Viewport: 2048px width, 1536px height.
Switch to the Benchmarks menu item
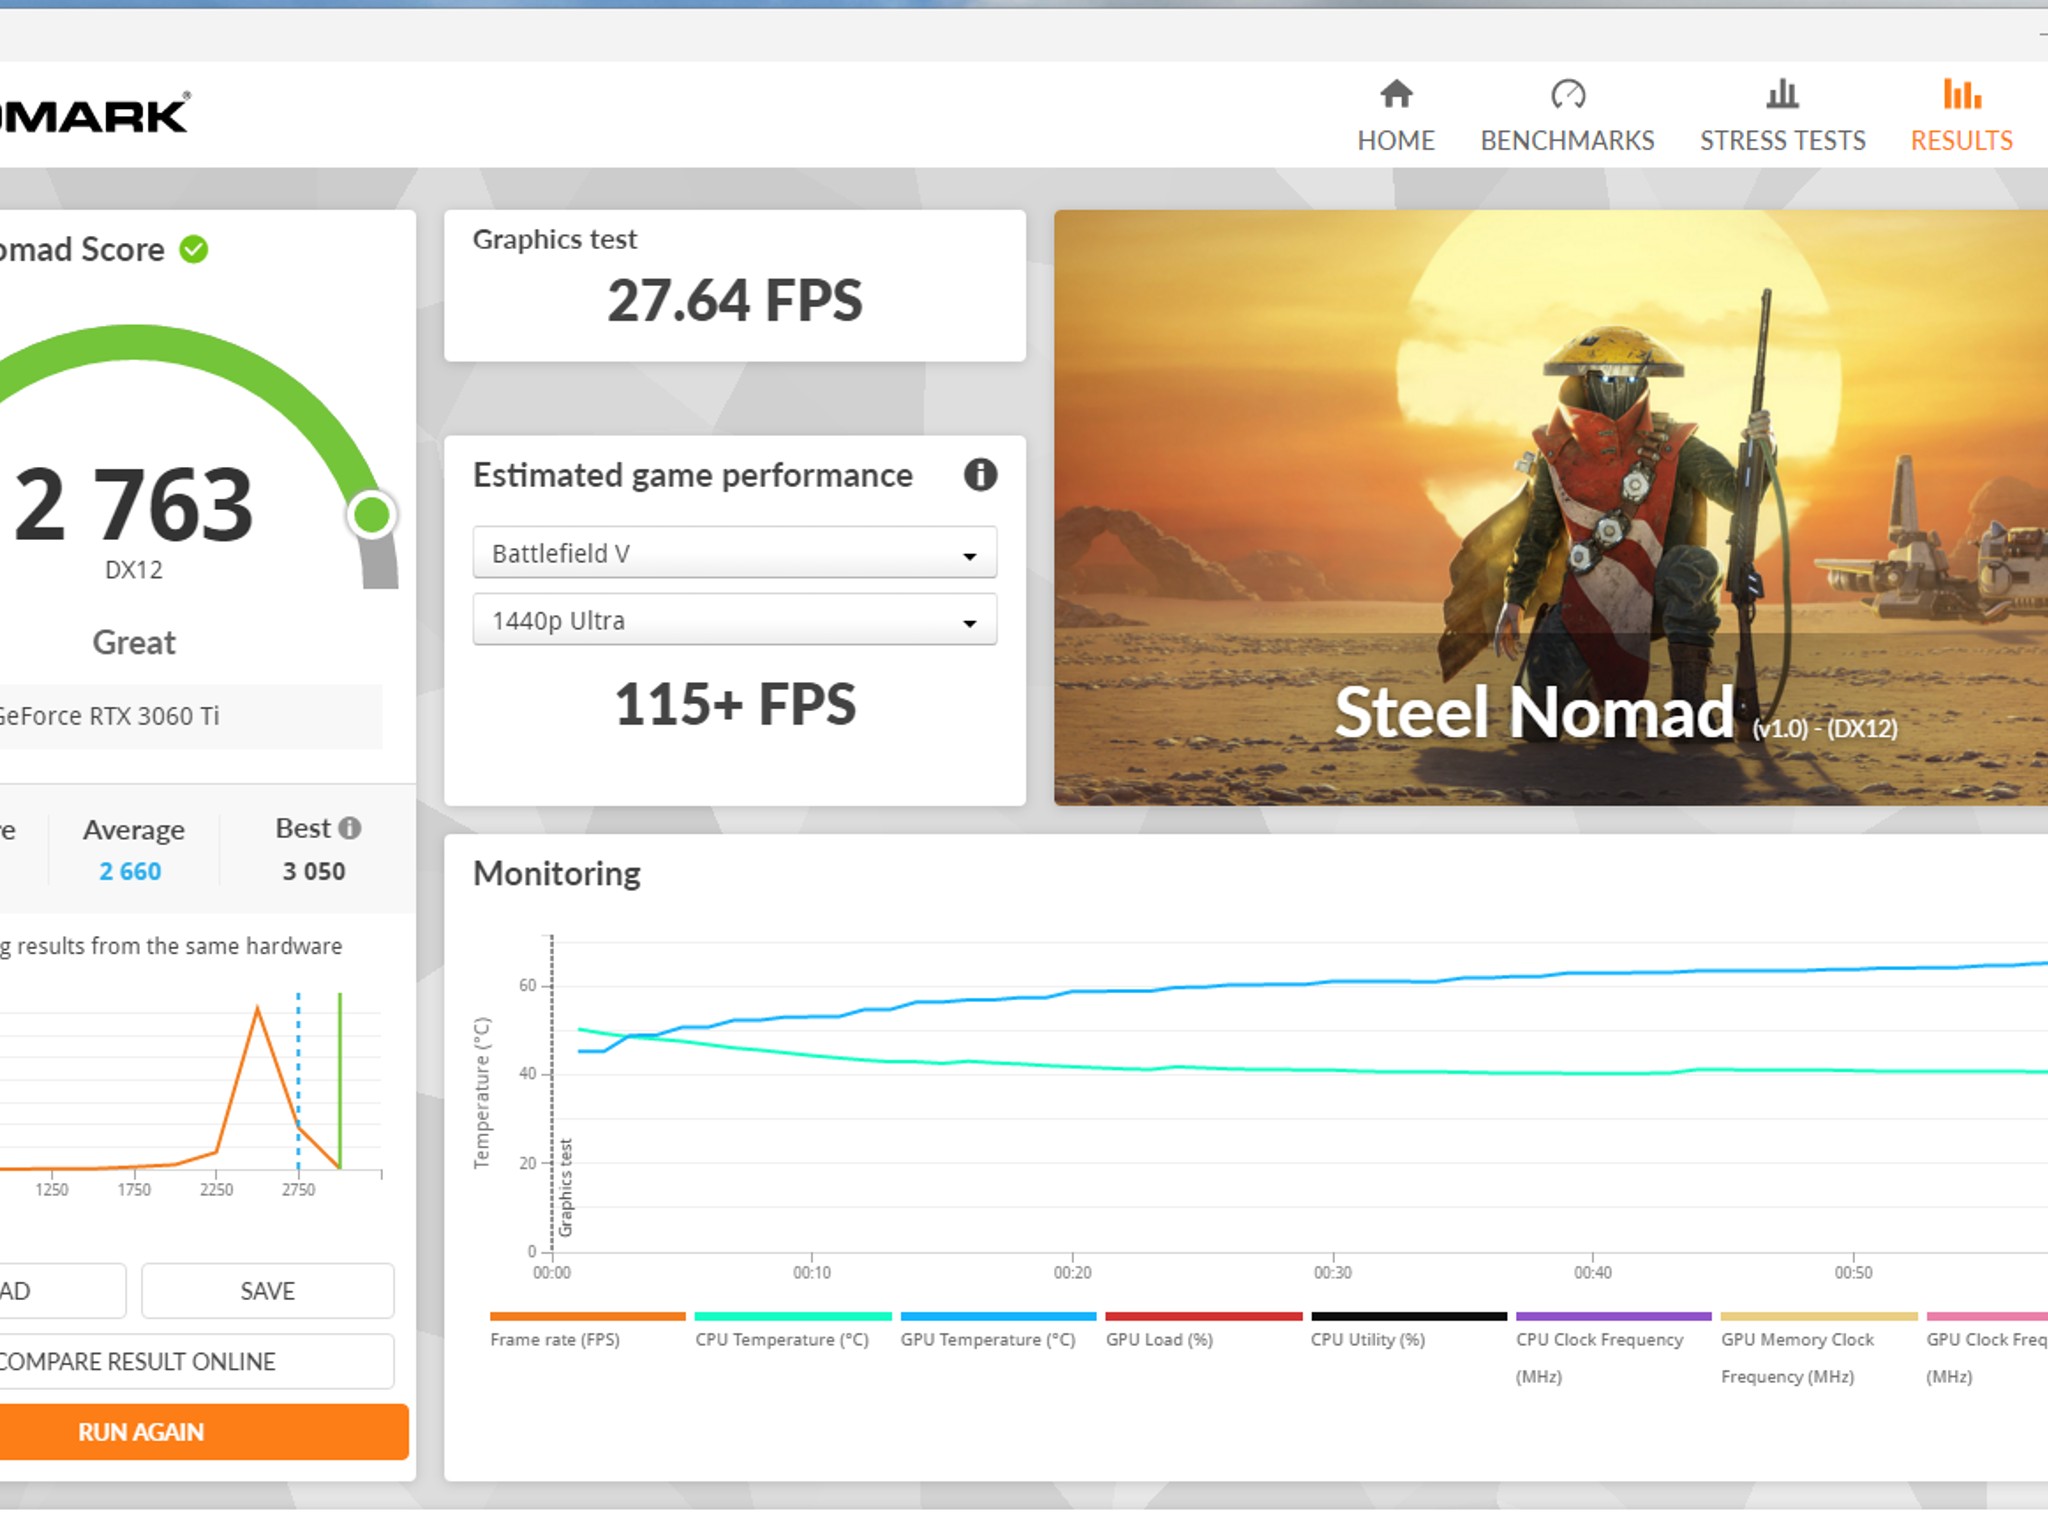(x=1567, y=140)
